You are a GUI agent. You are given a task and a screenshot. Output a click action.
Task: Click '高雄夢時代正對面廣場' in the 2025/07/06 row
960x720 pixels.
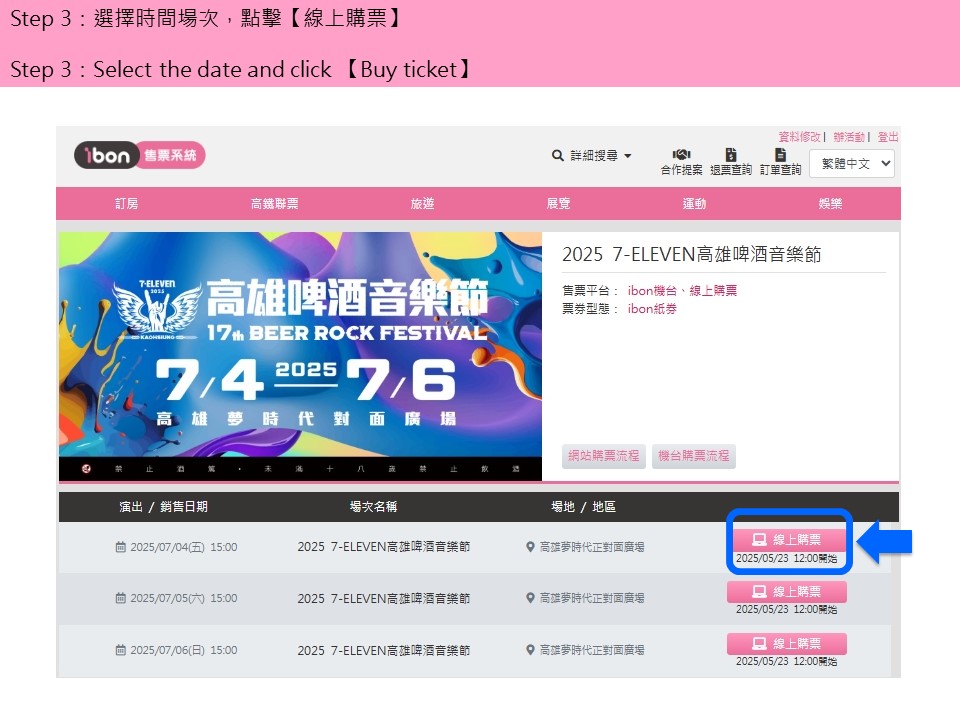(x=592, y=650)
